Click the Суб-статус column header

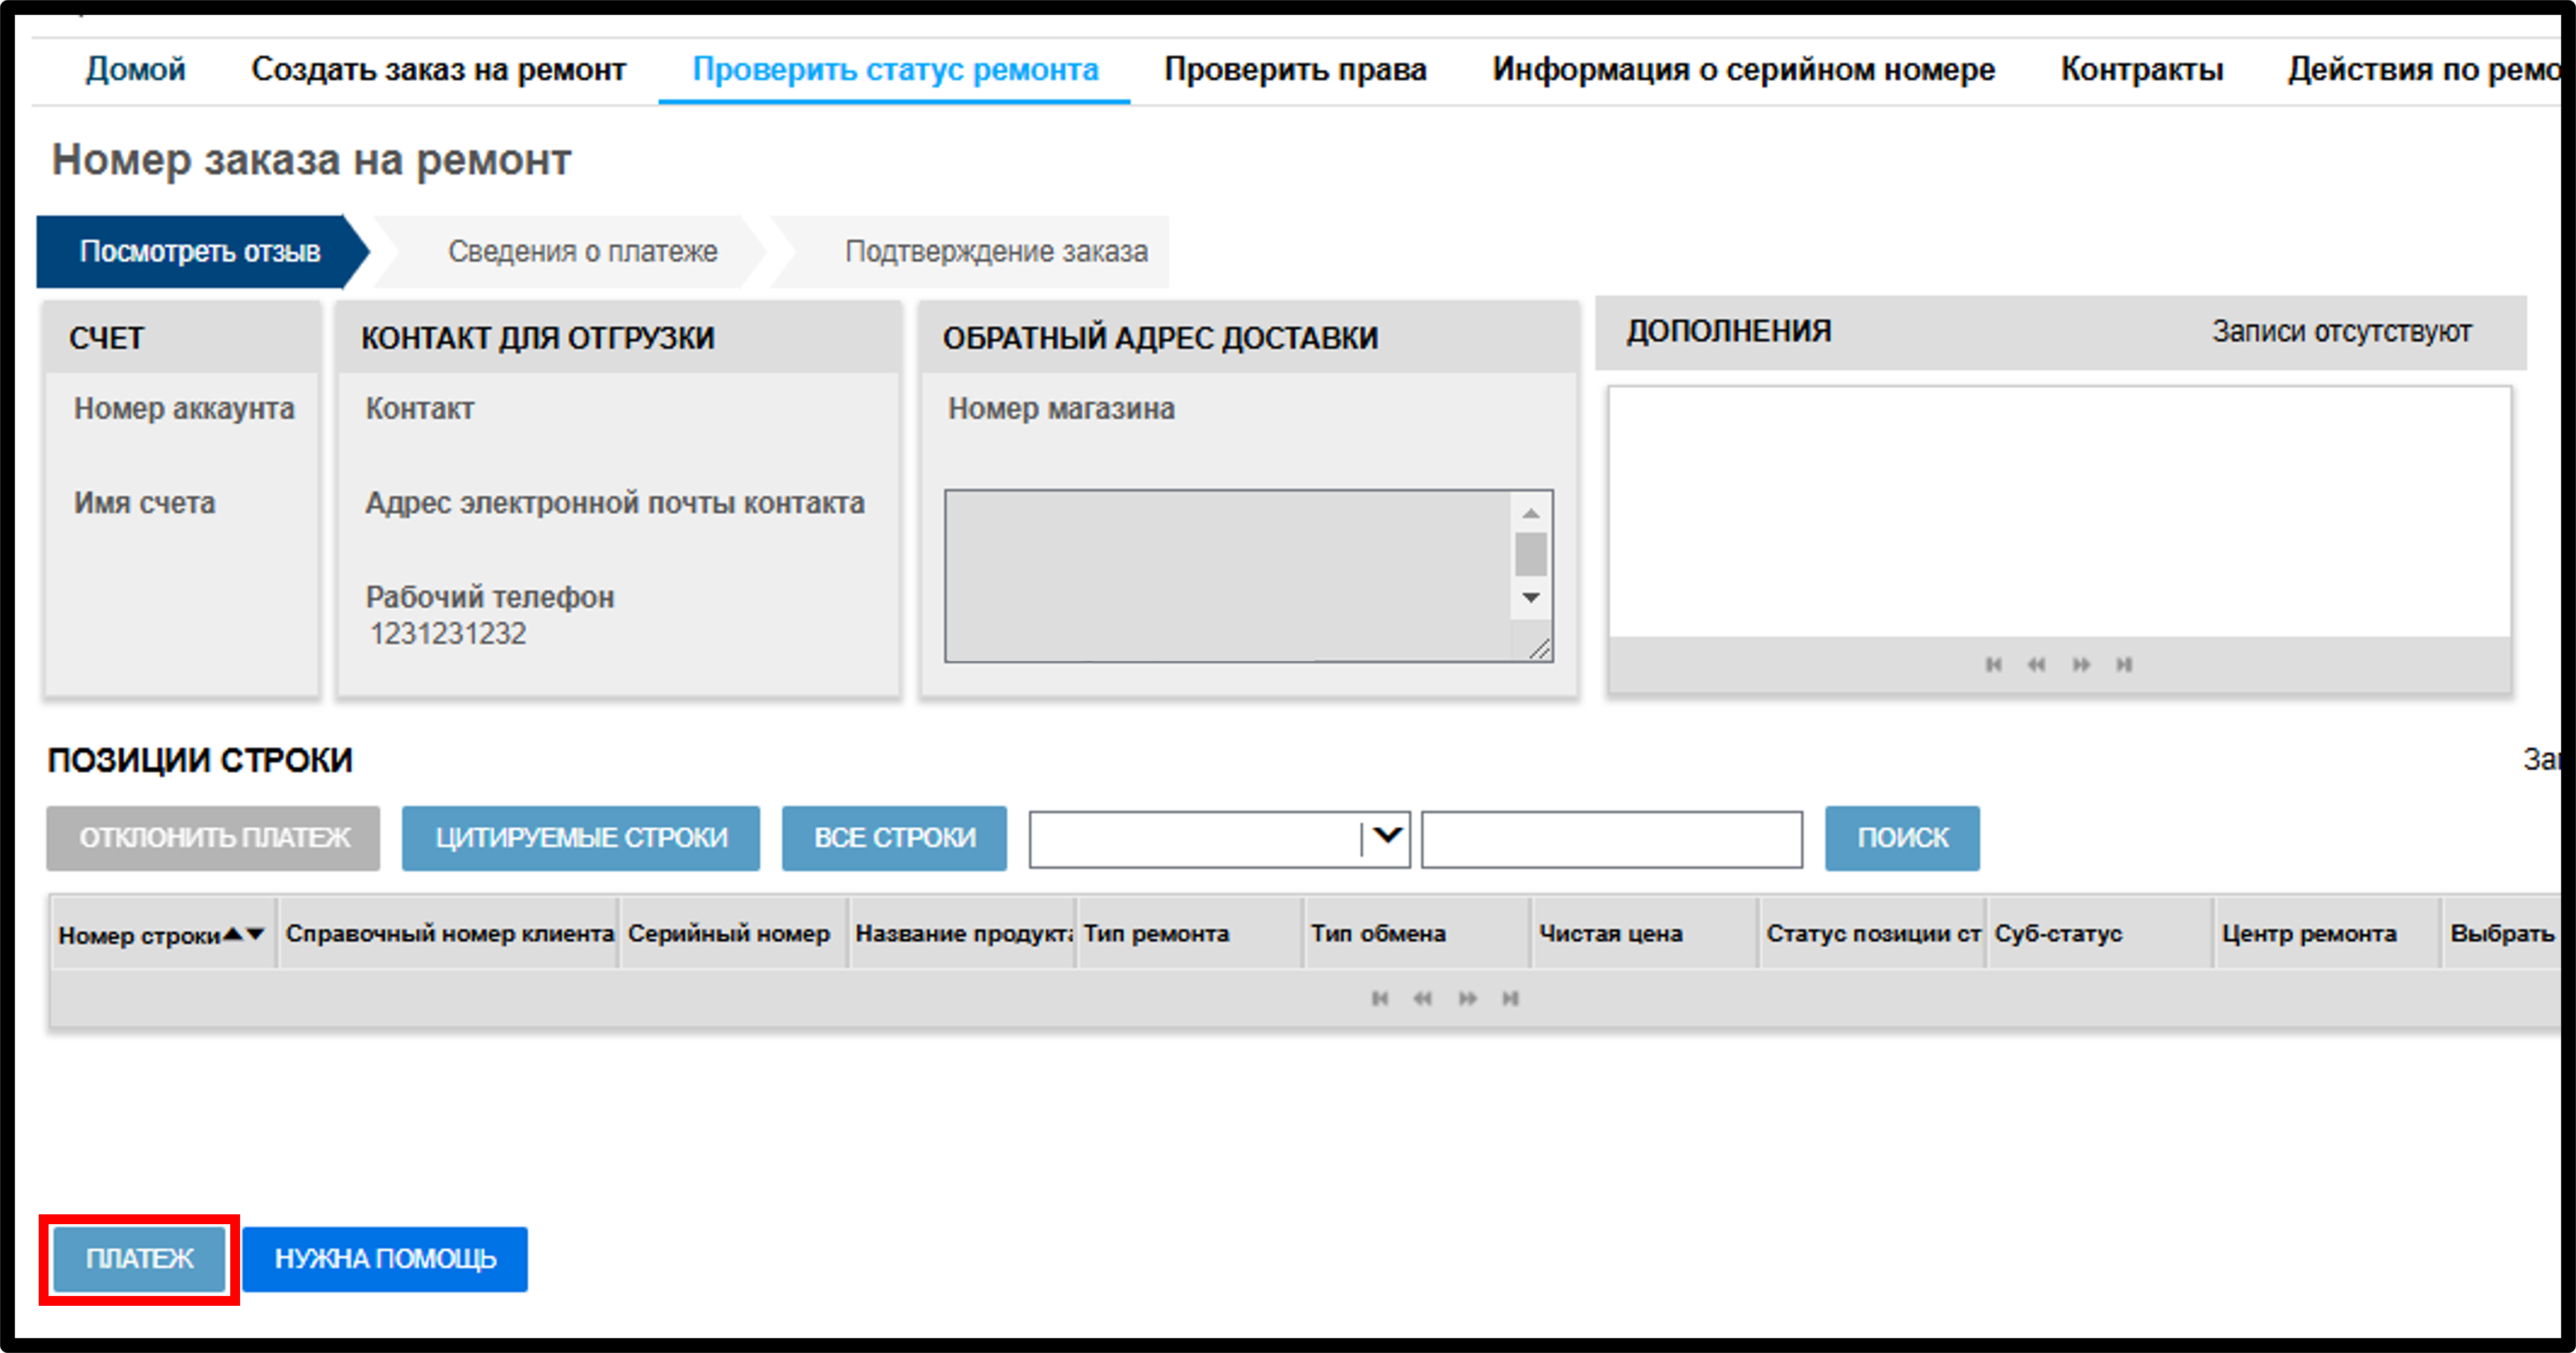tap(2100, 933)
